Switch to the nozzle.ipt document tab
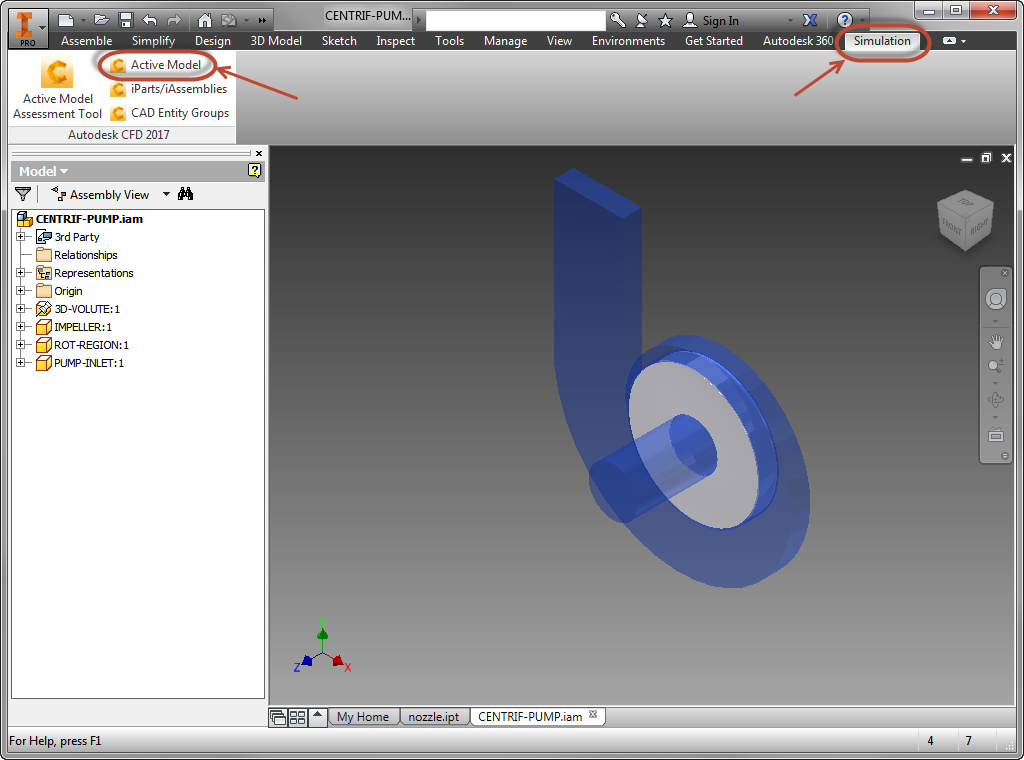The width and height of the screenshot is (1024, 760). click(434, 717)
